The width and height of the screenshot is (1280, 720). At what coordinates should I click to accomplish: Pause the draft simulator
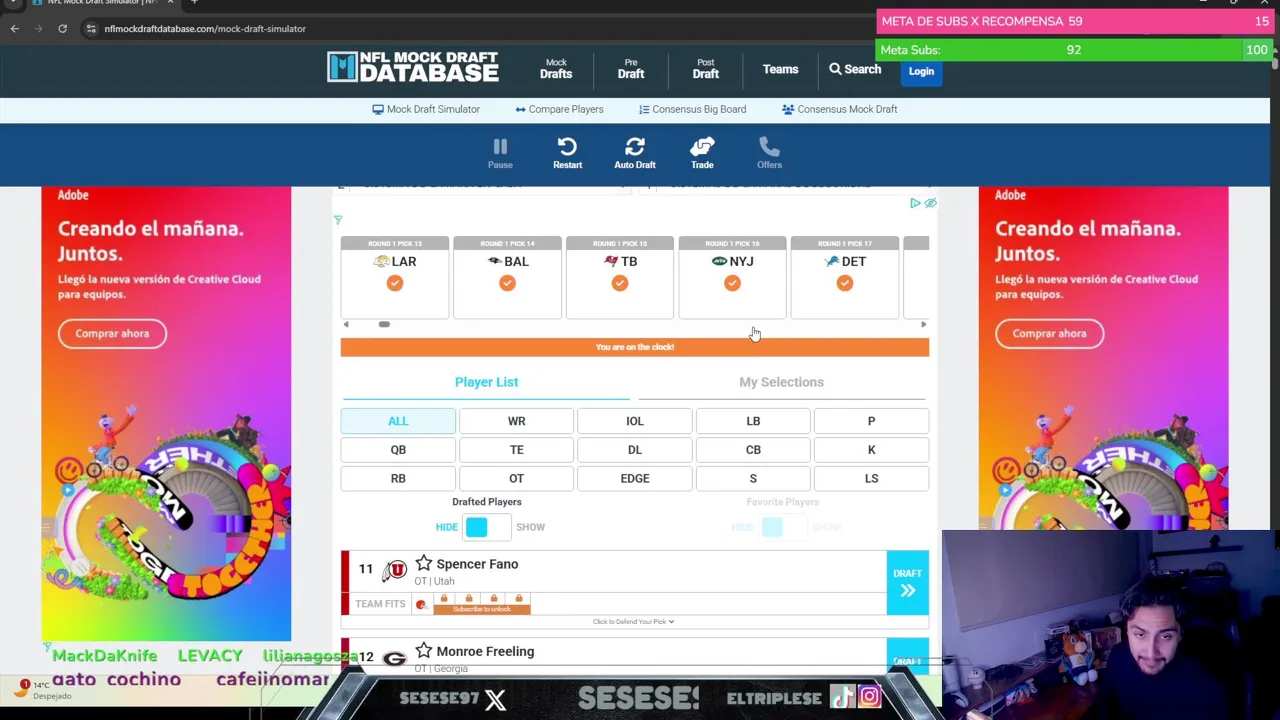click(x=500, y=153)
